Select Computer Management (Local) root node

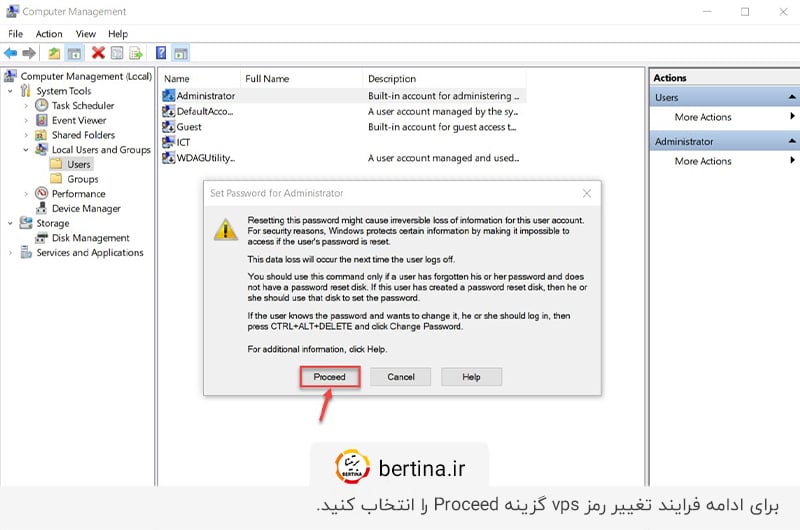86,76
